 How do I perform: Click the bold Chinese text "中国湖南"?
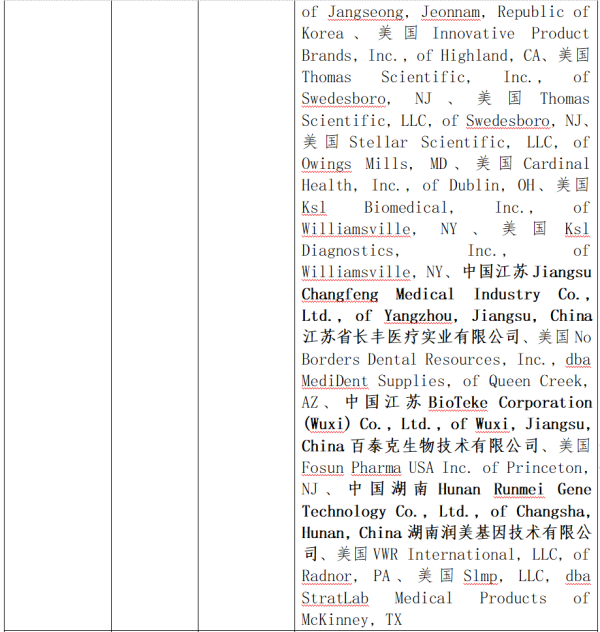pyautogui.click(x=388, y=490)
